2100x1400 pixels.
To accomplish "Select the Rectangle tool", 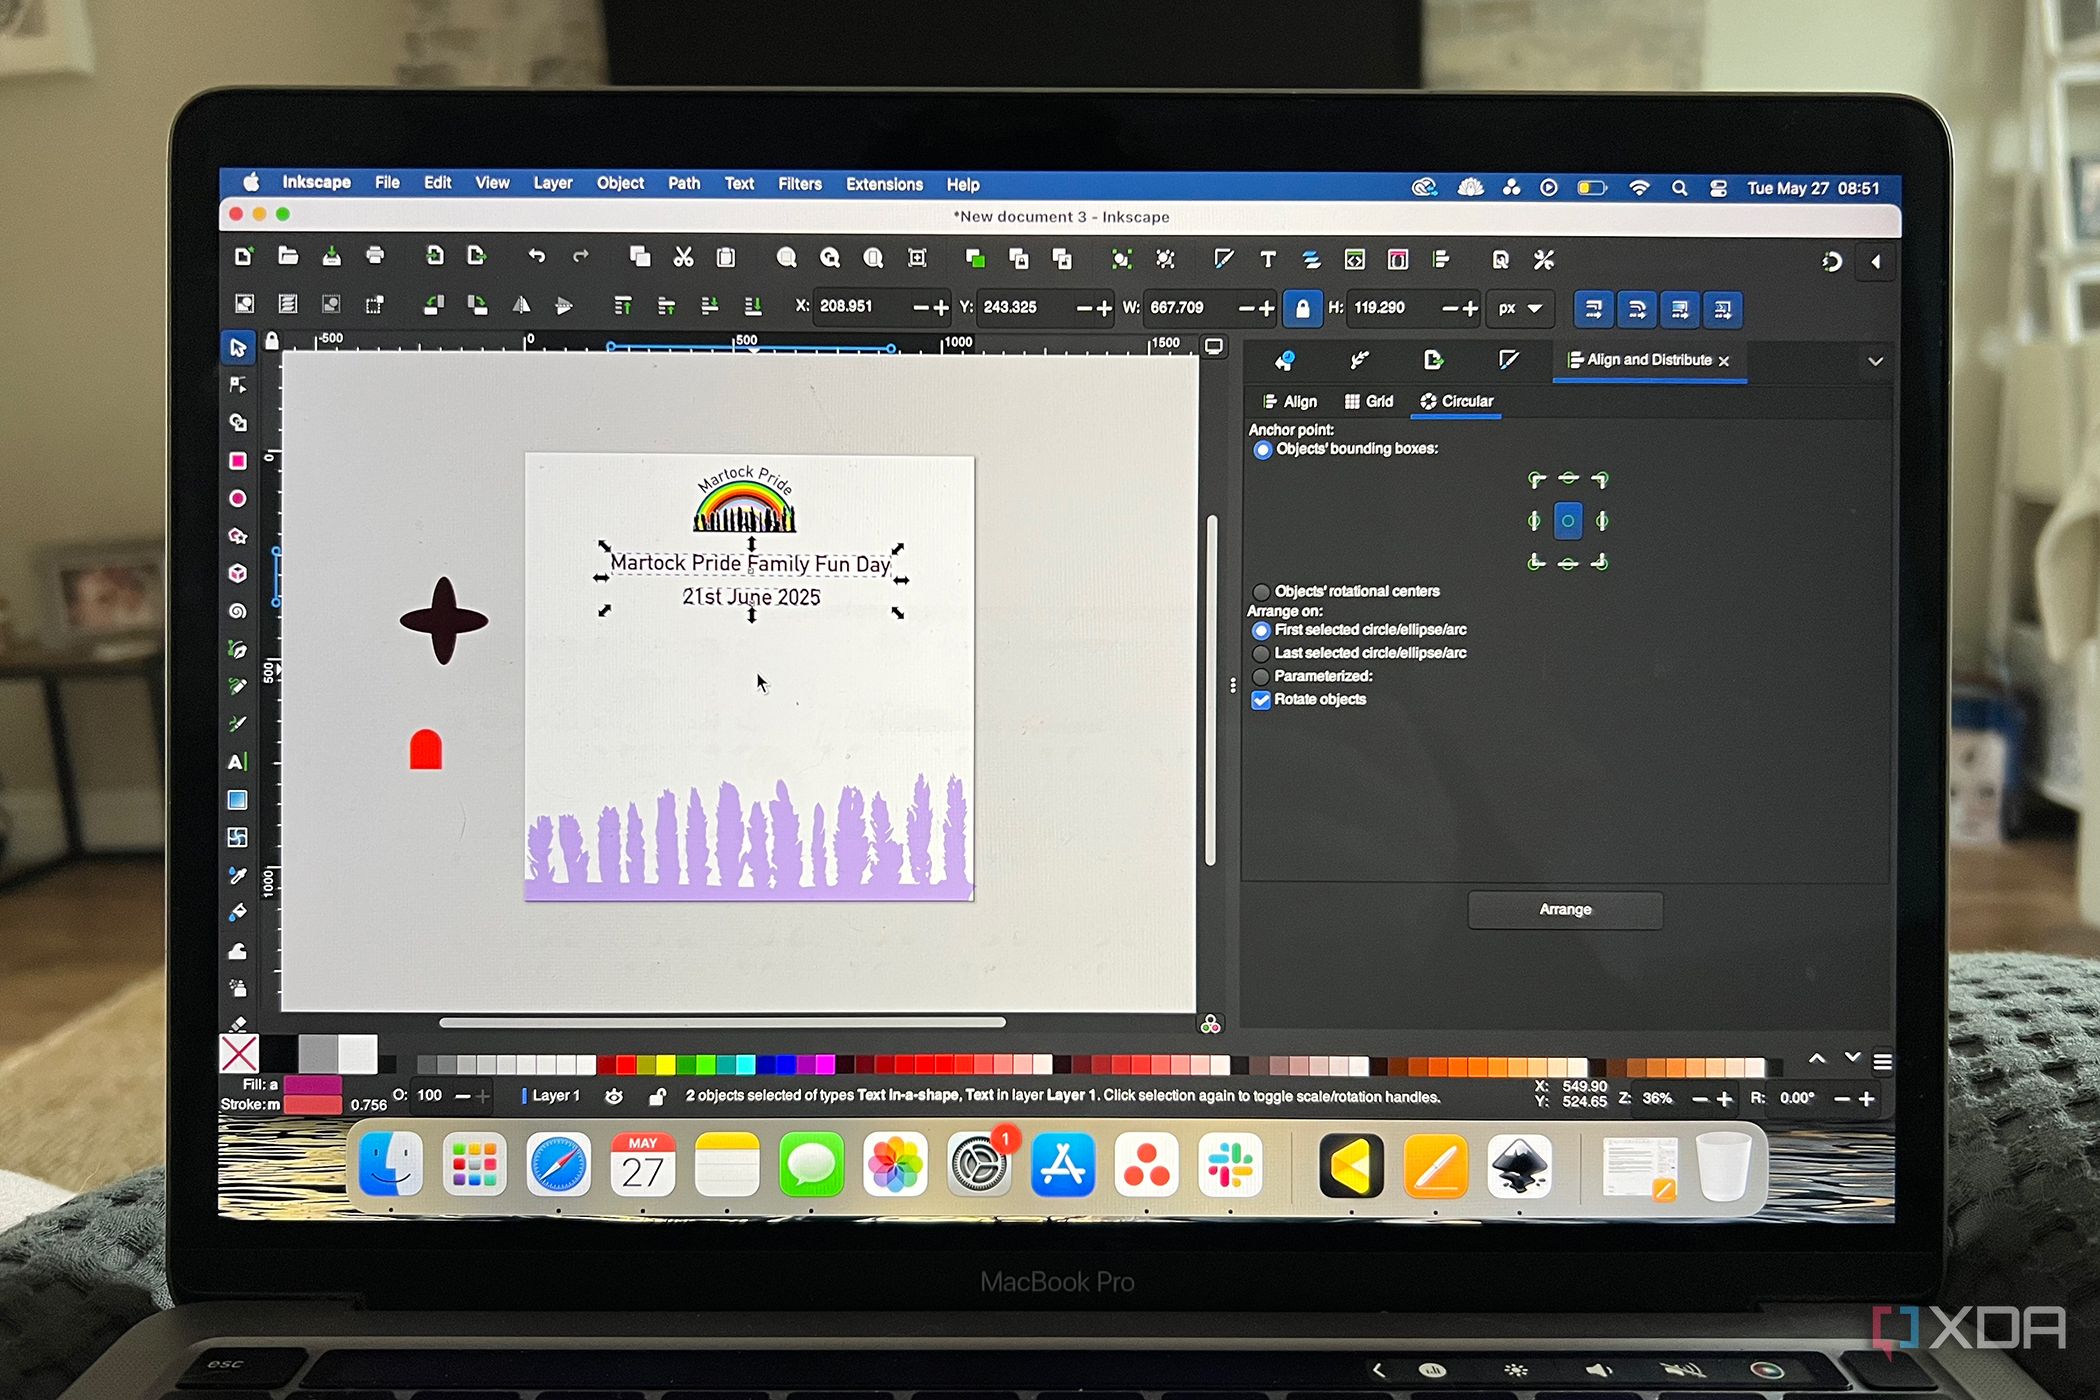I will 237,461.
